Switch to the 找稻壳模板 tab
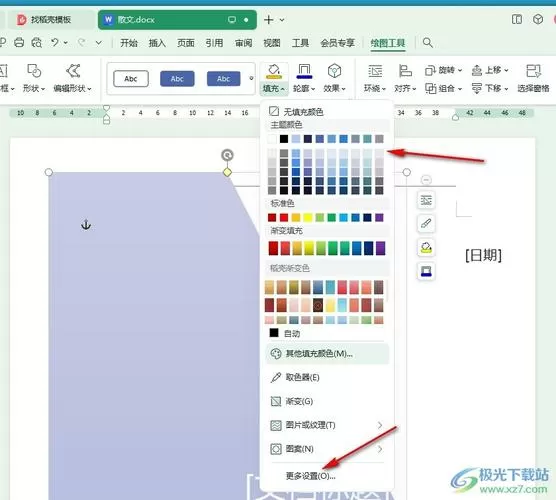The image size is (556, 500). click(50, 20)
